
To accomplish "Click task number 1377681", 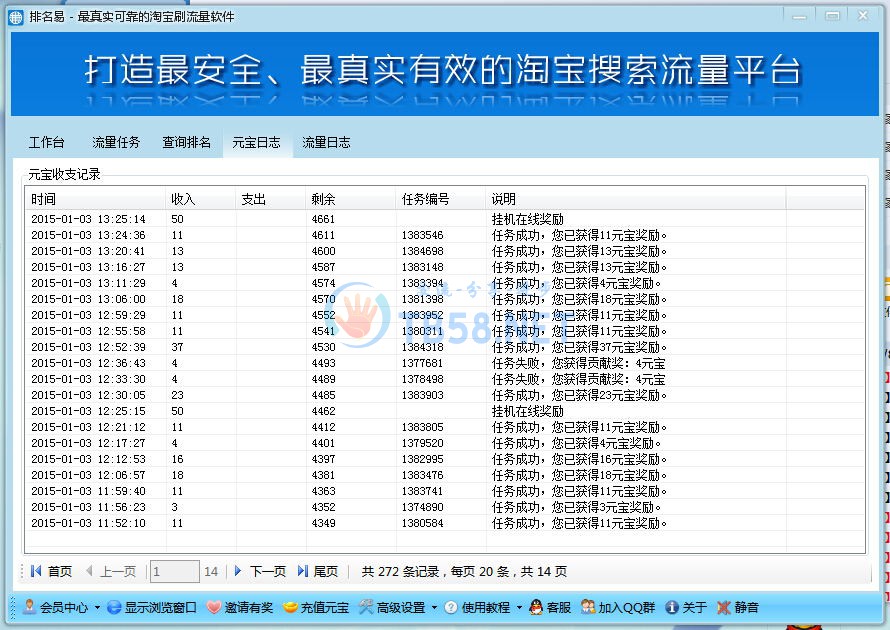I will (x=422, y=363).
